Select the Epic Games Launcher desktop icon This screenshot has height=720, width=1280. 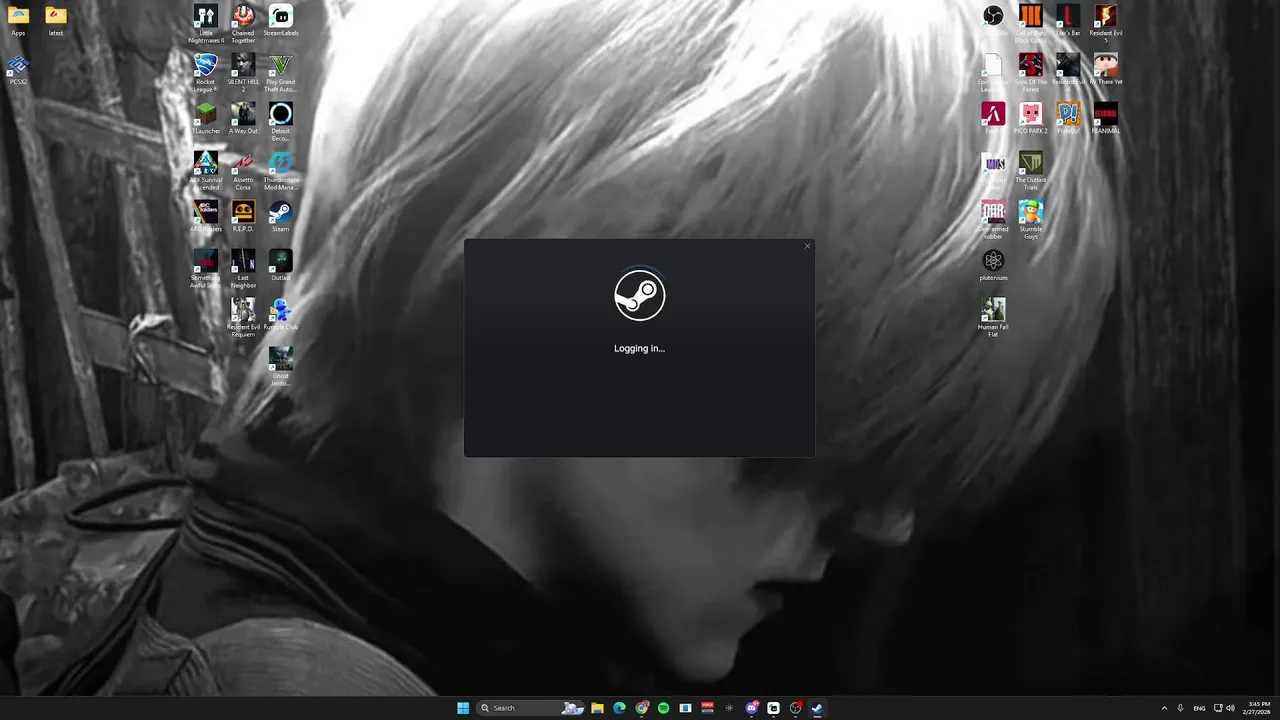point(993,73)
